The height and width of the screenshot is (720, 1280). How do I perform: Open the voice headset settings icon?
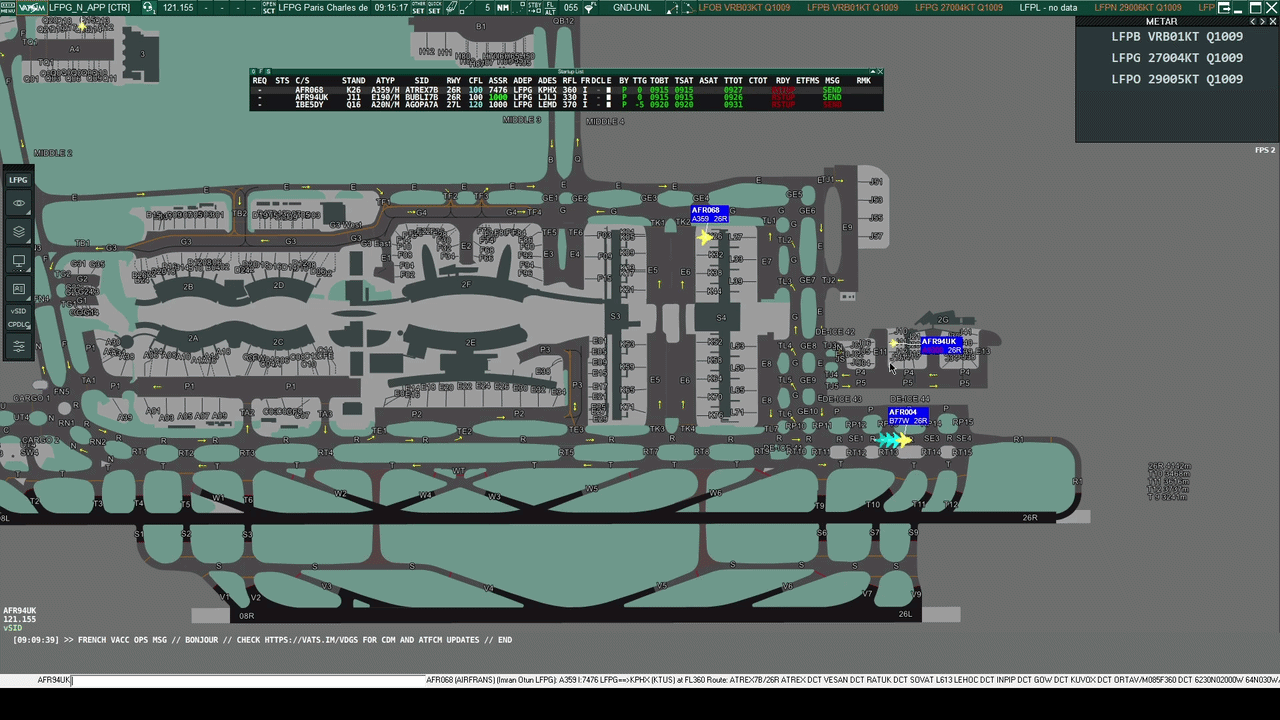(x=148, y=7)
